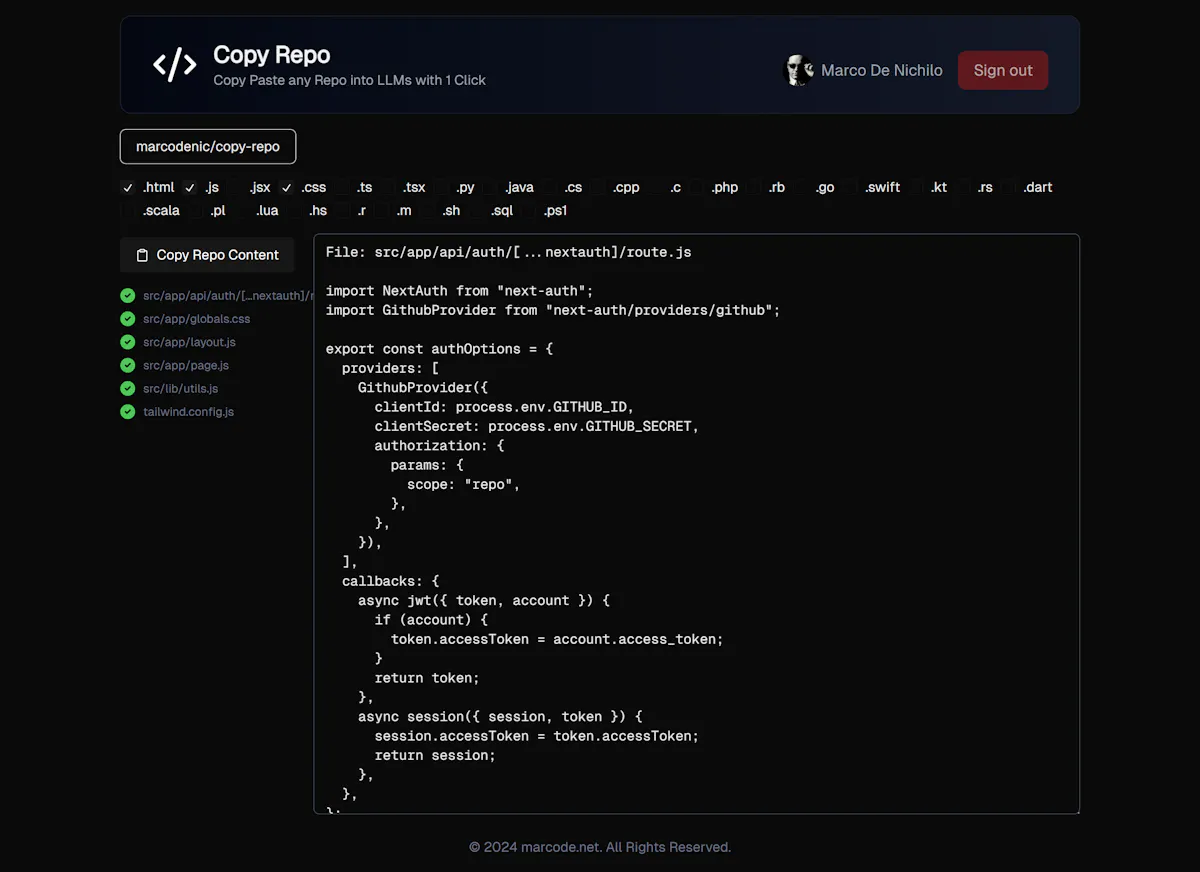
Task: Tick the .scala extension checkbox
Action: (127, 211)
